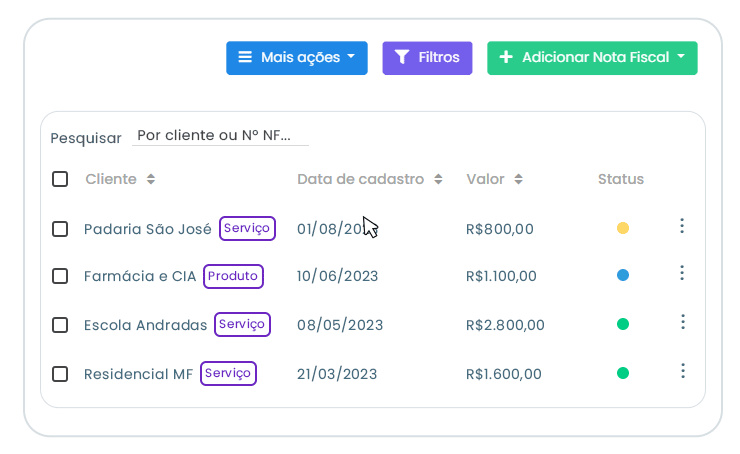This screenshot has width=740, height=454.
Task: Select the Farmácia e CIA row checkbox
Action: tap(60, 276)
